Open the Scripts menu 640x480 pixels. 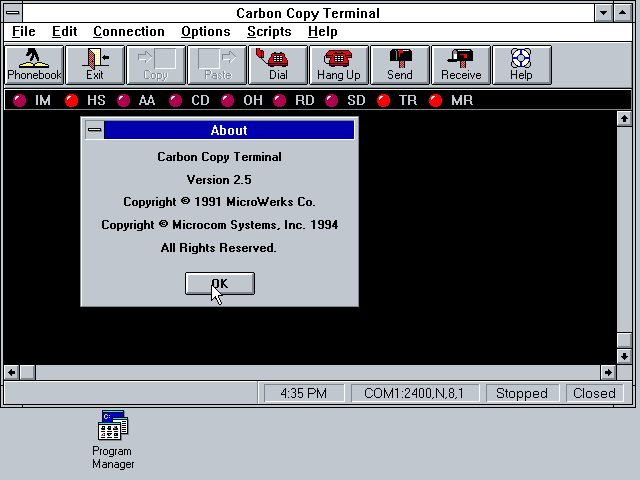(x=269, y=32)
